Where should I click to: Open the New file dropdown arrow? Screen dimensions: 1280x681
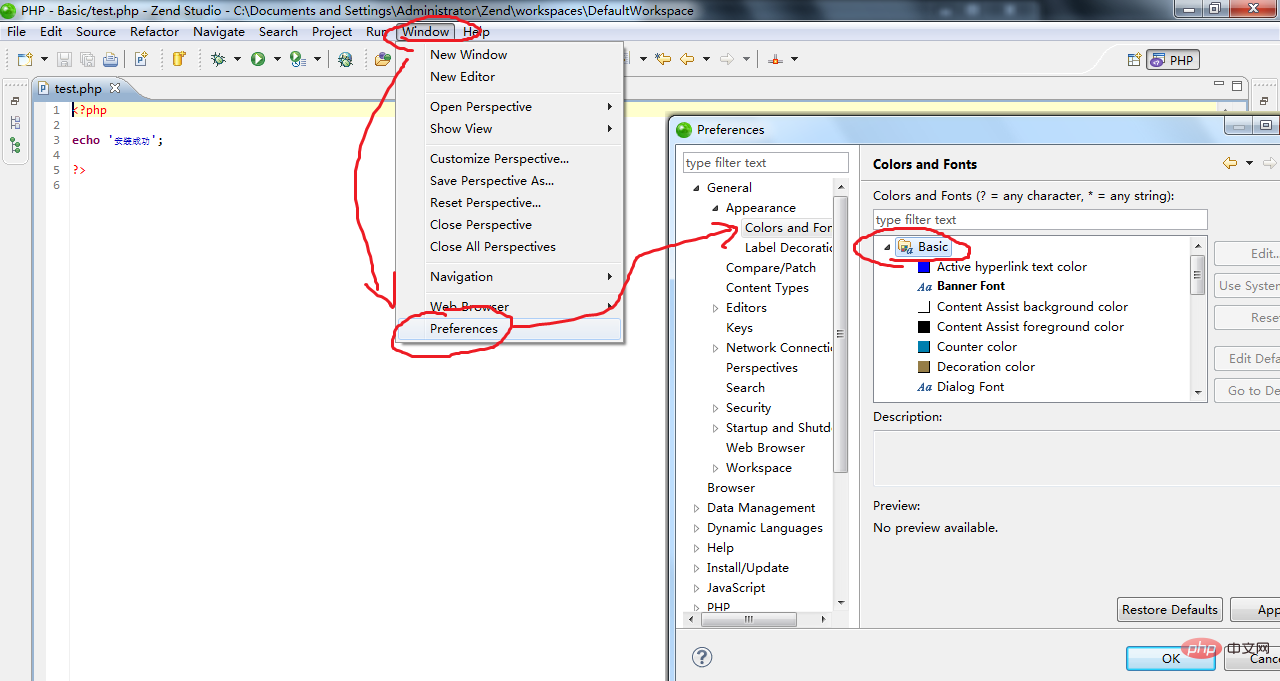43,59
